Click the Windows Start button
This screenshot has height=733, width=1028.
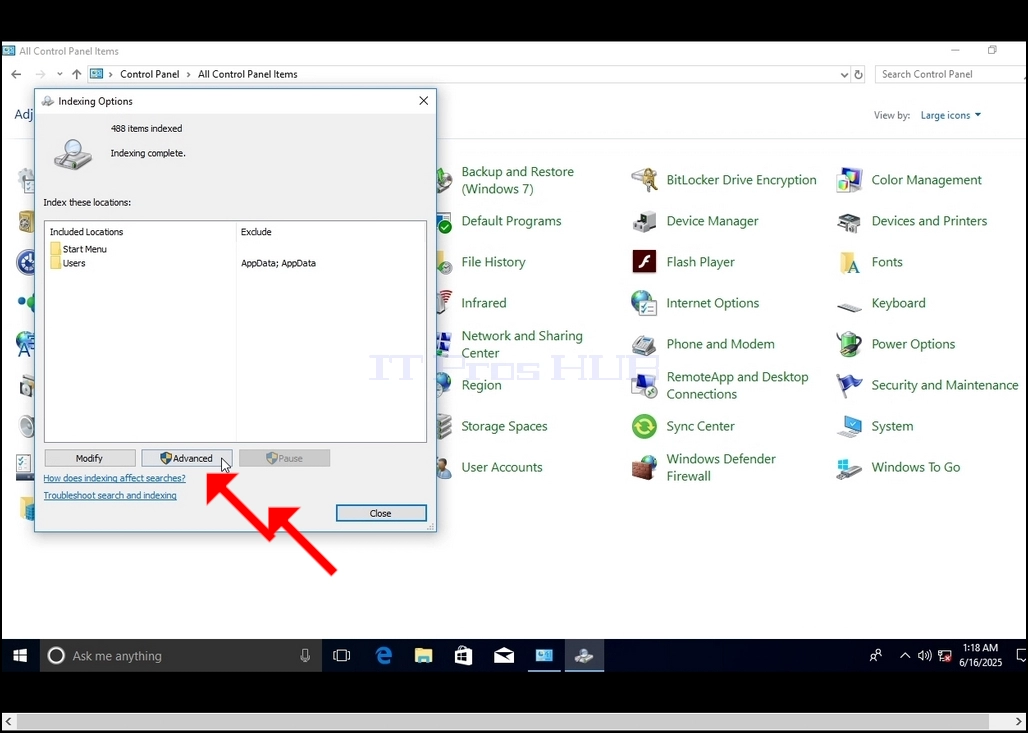pos(20,656)
